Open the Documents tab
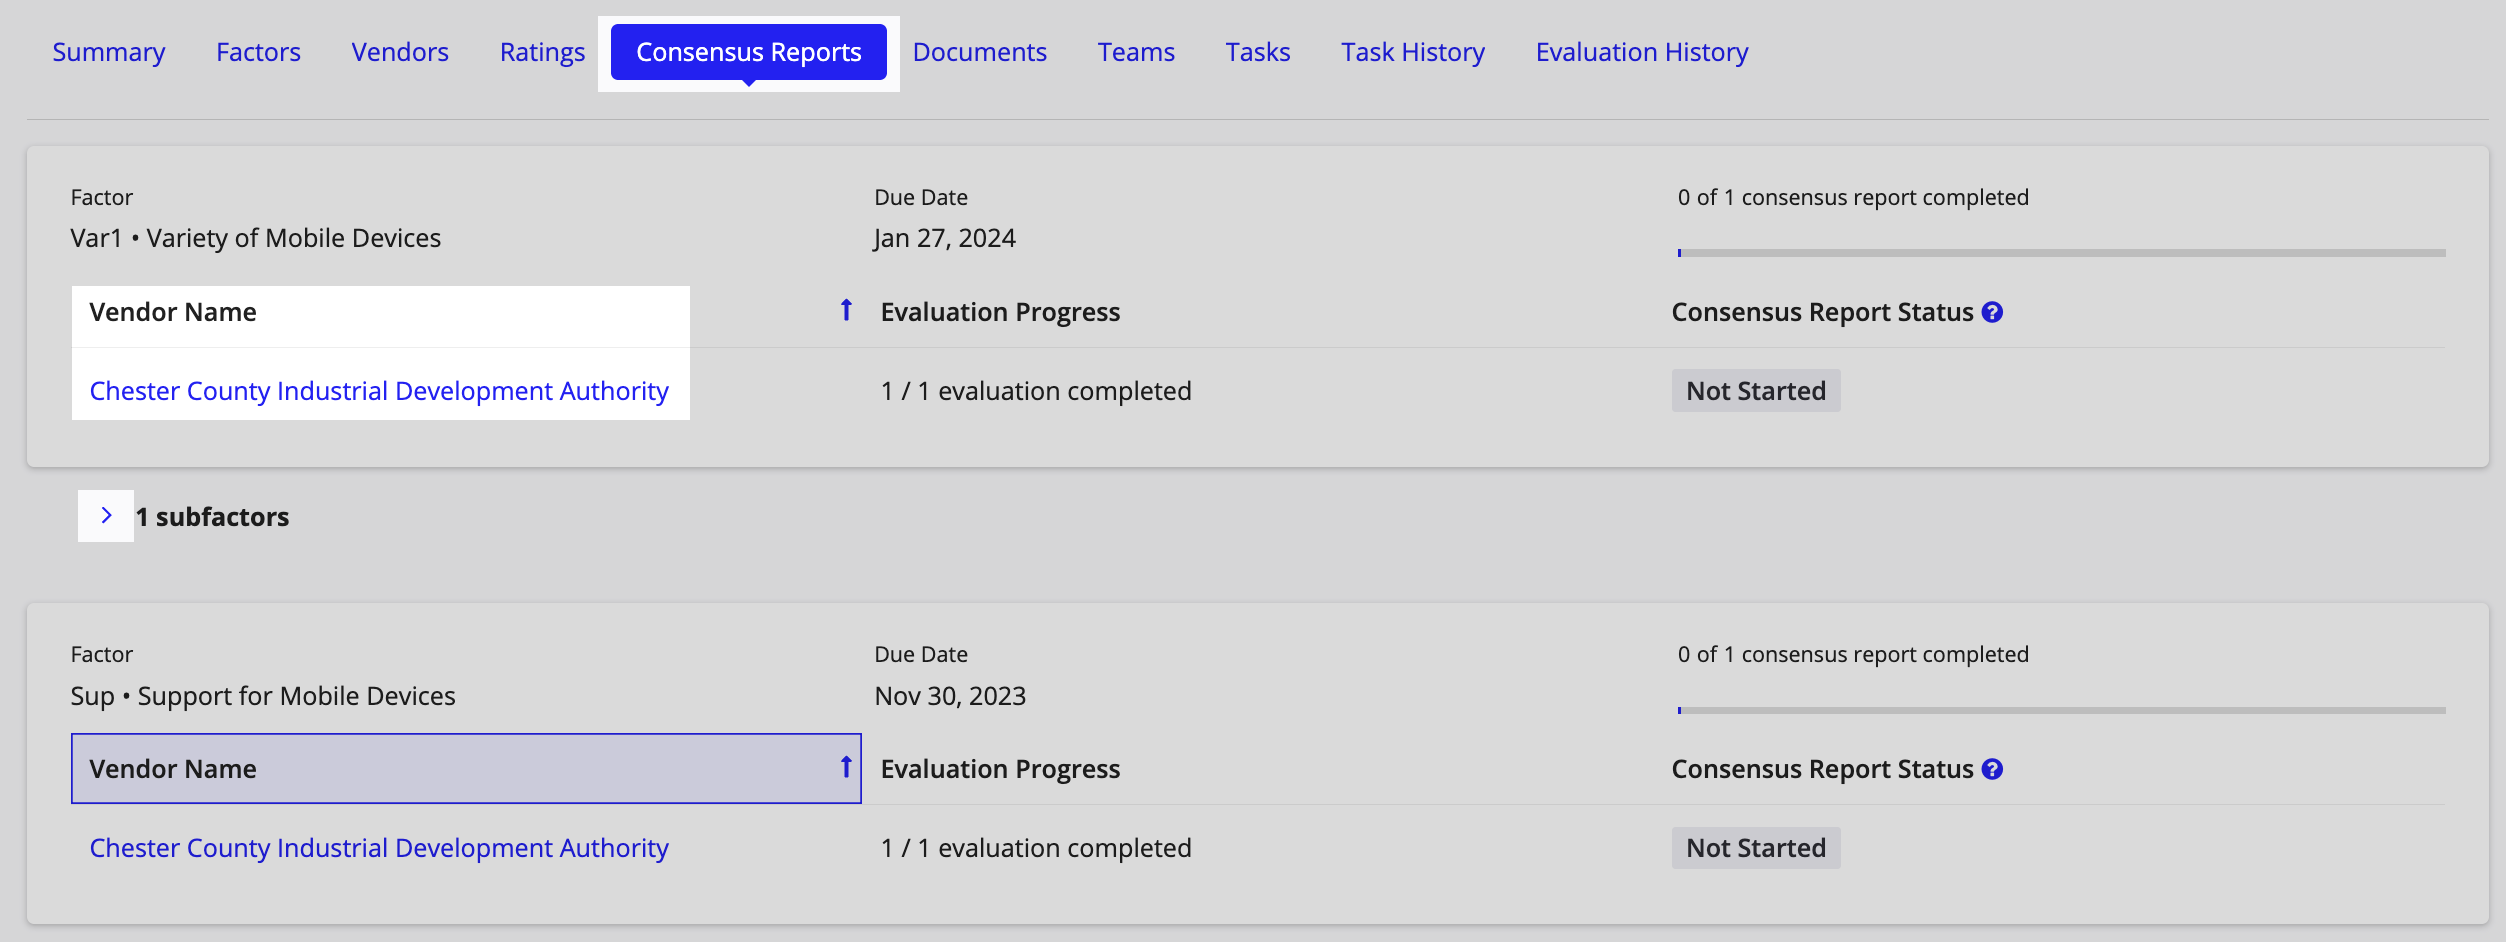Image resolution: width=2506 pixels, height=942 pixels. point(980,52)
